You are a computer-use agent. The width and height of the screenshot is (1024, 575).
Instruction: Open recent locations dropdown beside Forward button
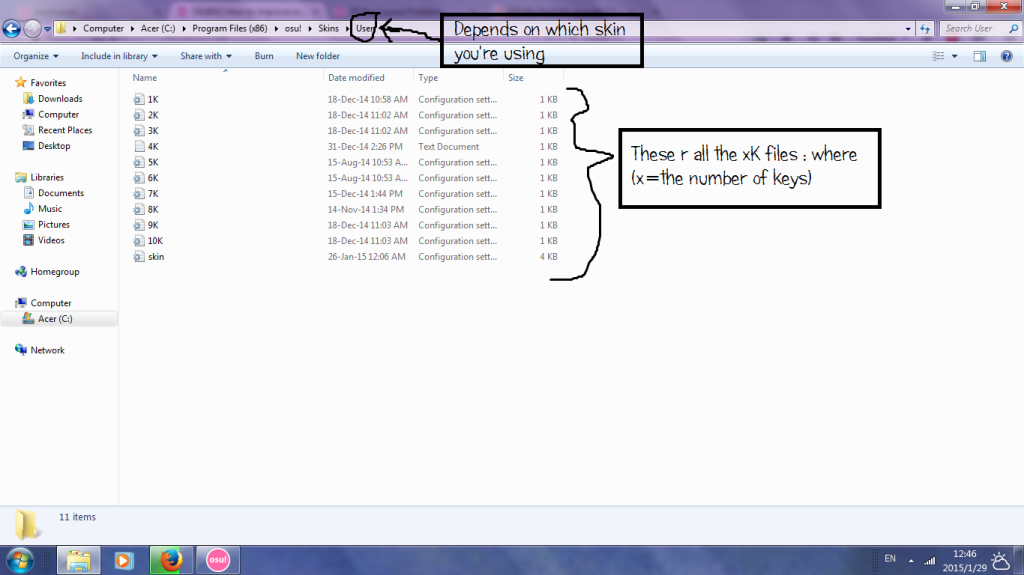[x=47, y=29]
